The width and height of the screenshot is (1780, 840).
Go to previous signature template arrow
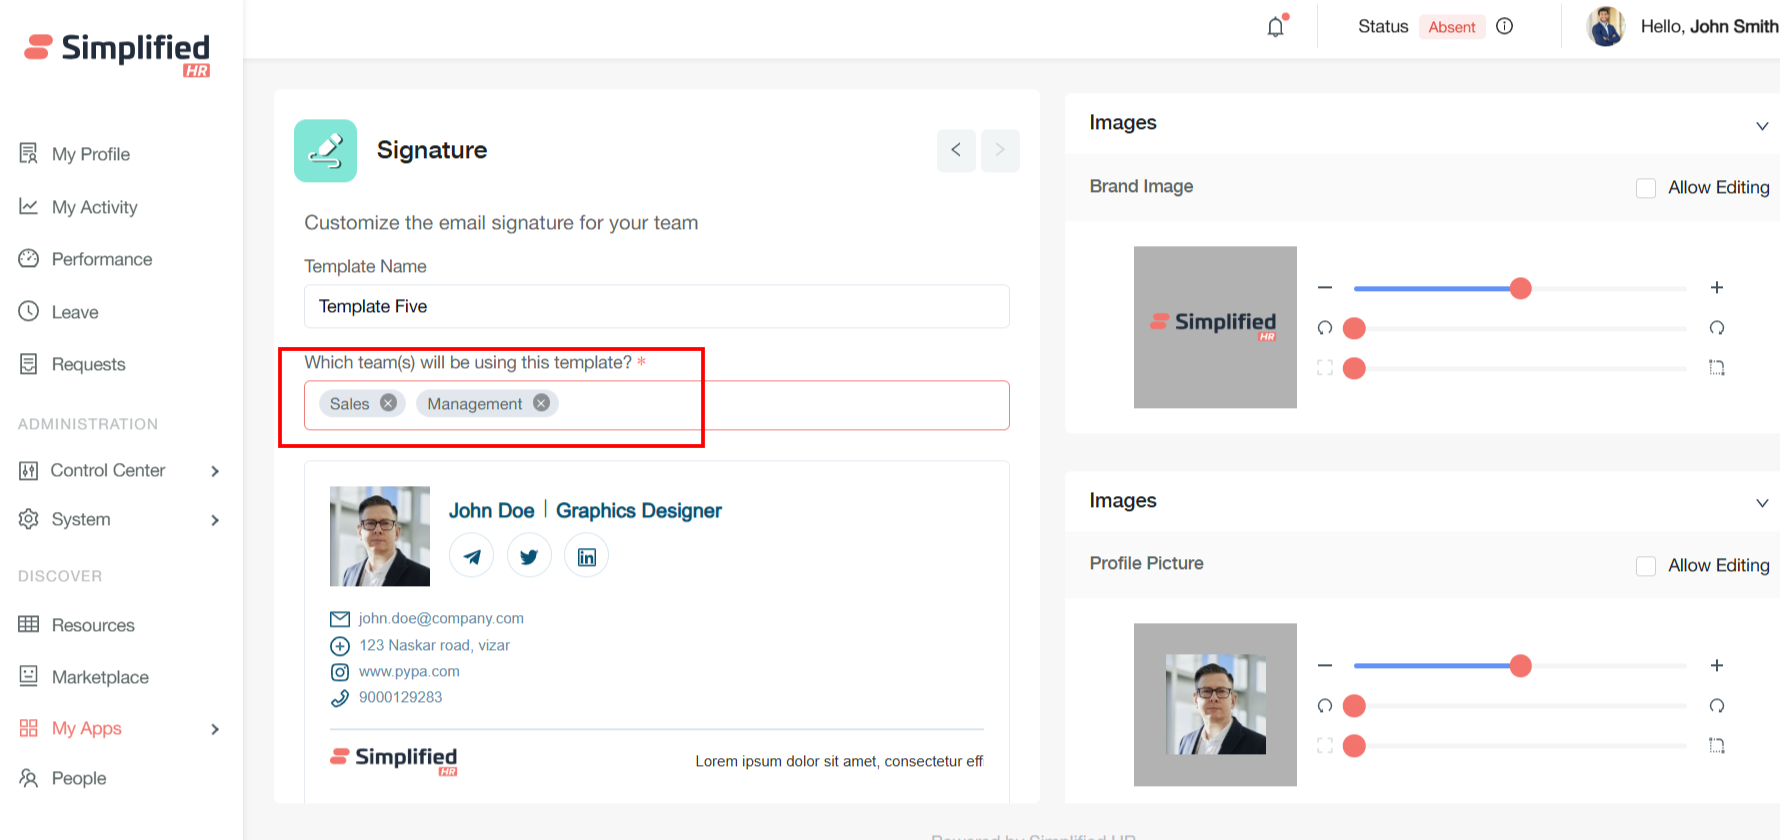(956, 150)
